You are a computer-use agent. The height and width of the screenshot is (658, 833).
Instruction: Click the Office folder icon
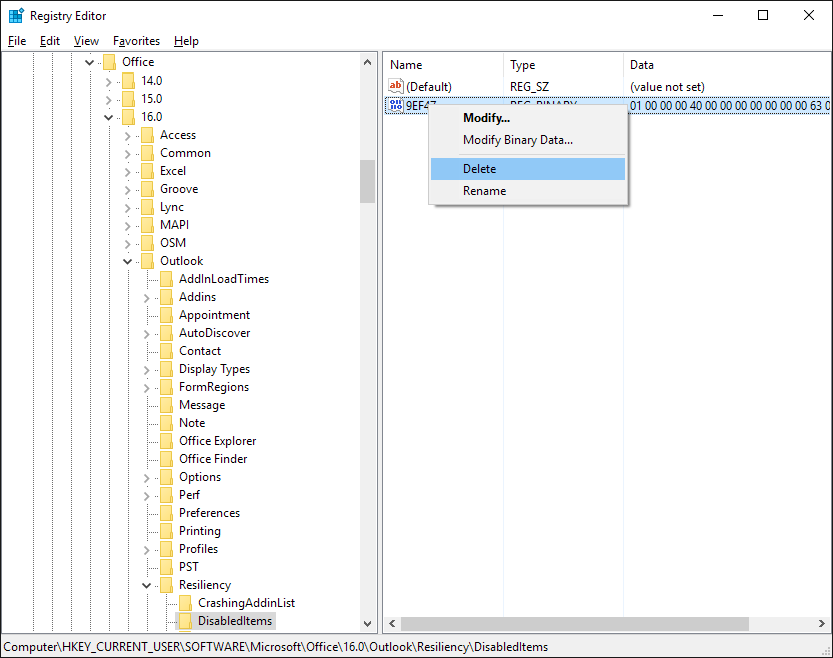coord(109,62)
